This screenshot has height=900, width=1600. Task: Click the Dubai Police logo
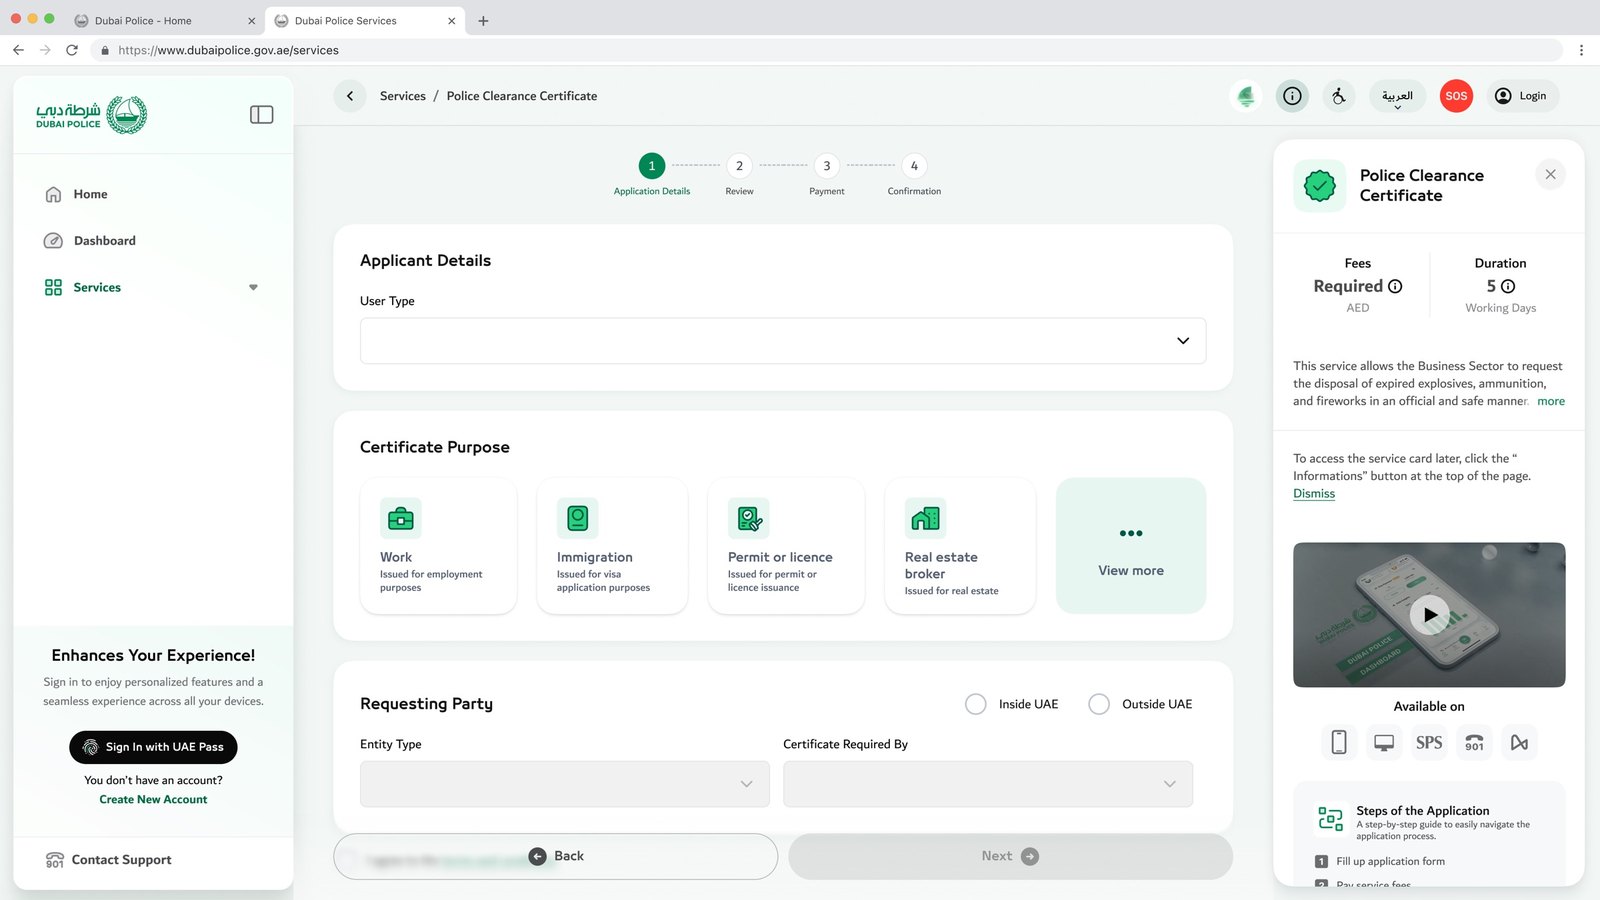[91, 115]
